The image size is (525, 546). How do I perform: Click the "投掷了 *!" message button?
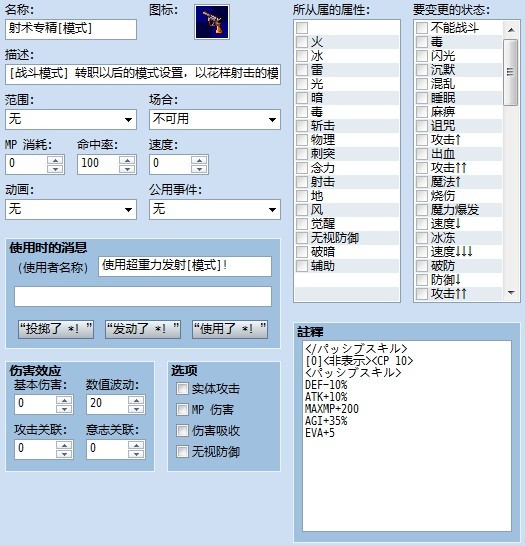[56, 329]
